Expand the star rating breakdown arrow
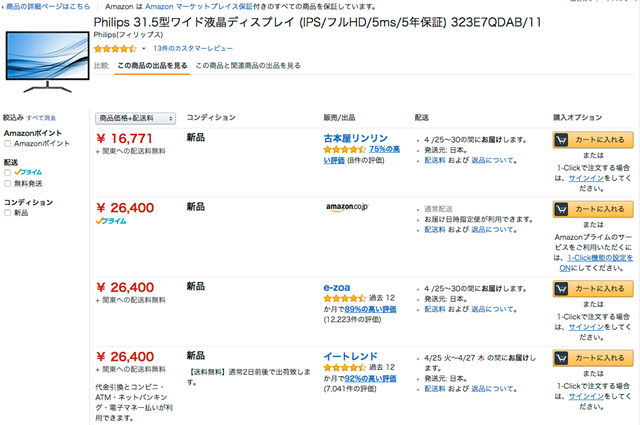640x425 pixels. point(143,48)
